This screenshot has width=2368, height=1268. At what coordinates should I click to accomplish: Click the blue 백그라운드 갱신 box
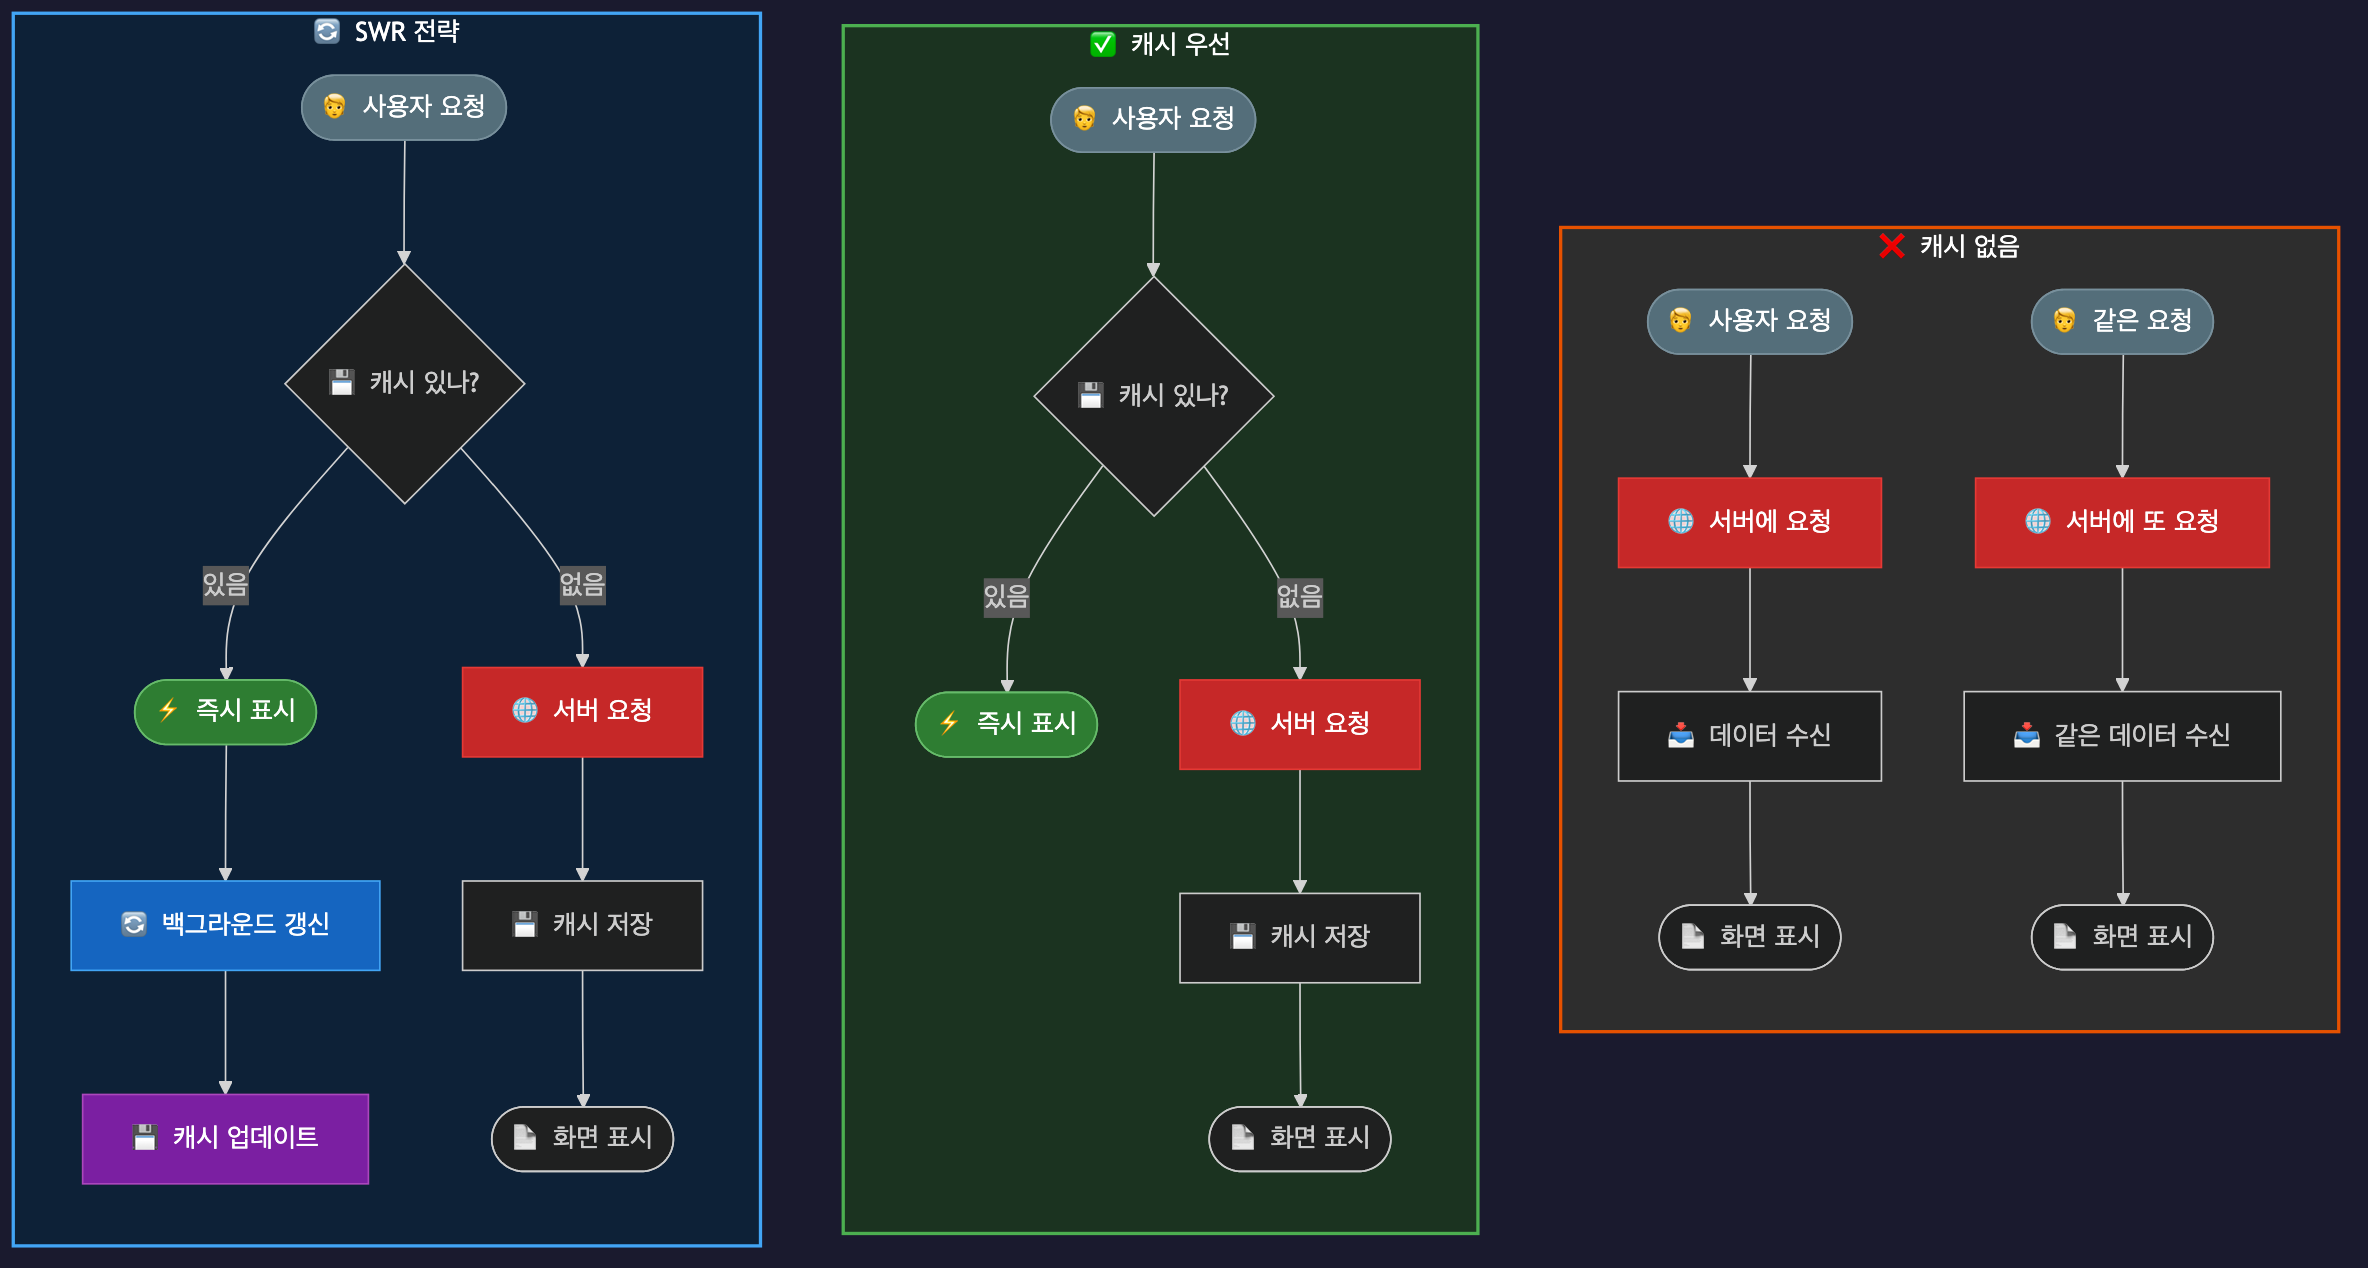tap(225, 925)
